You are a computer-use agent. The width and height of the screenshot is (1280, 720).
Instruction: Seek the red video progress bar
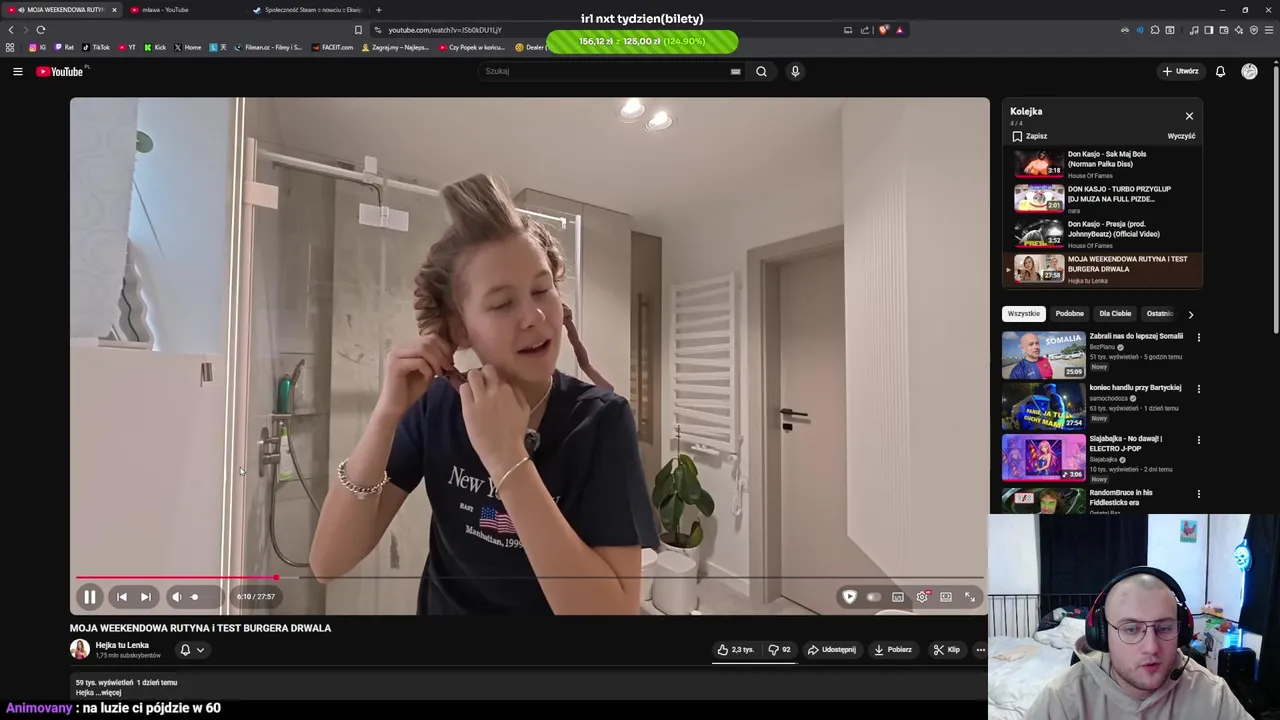click(x=530, y=577)
